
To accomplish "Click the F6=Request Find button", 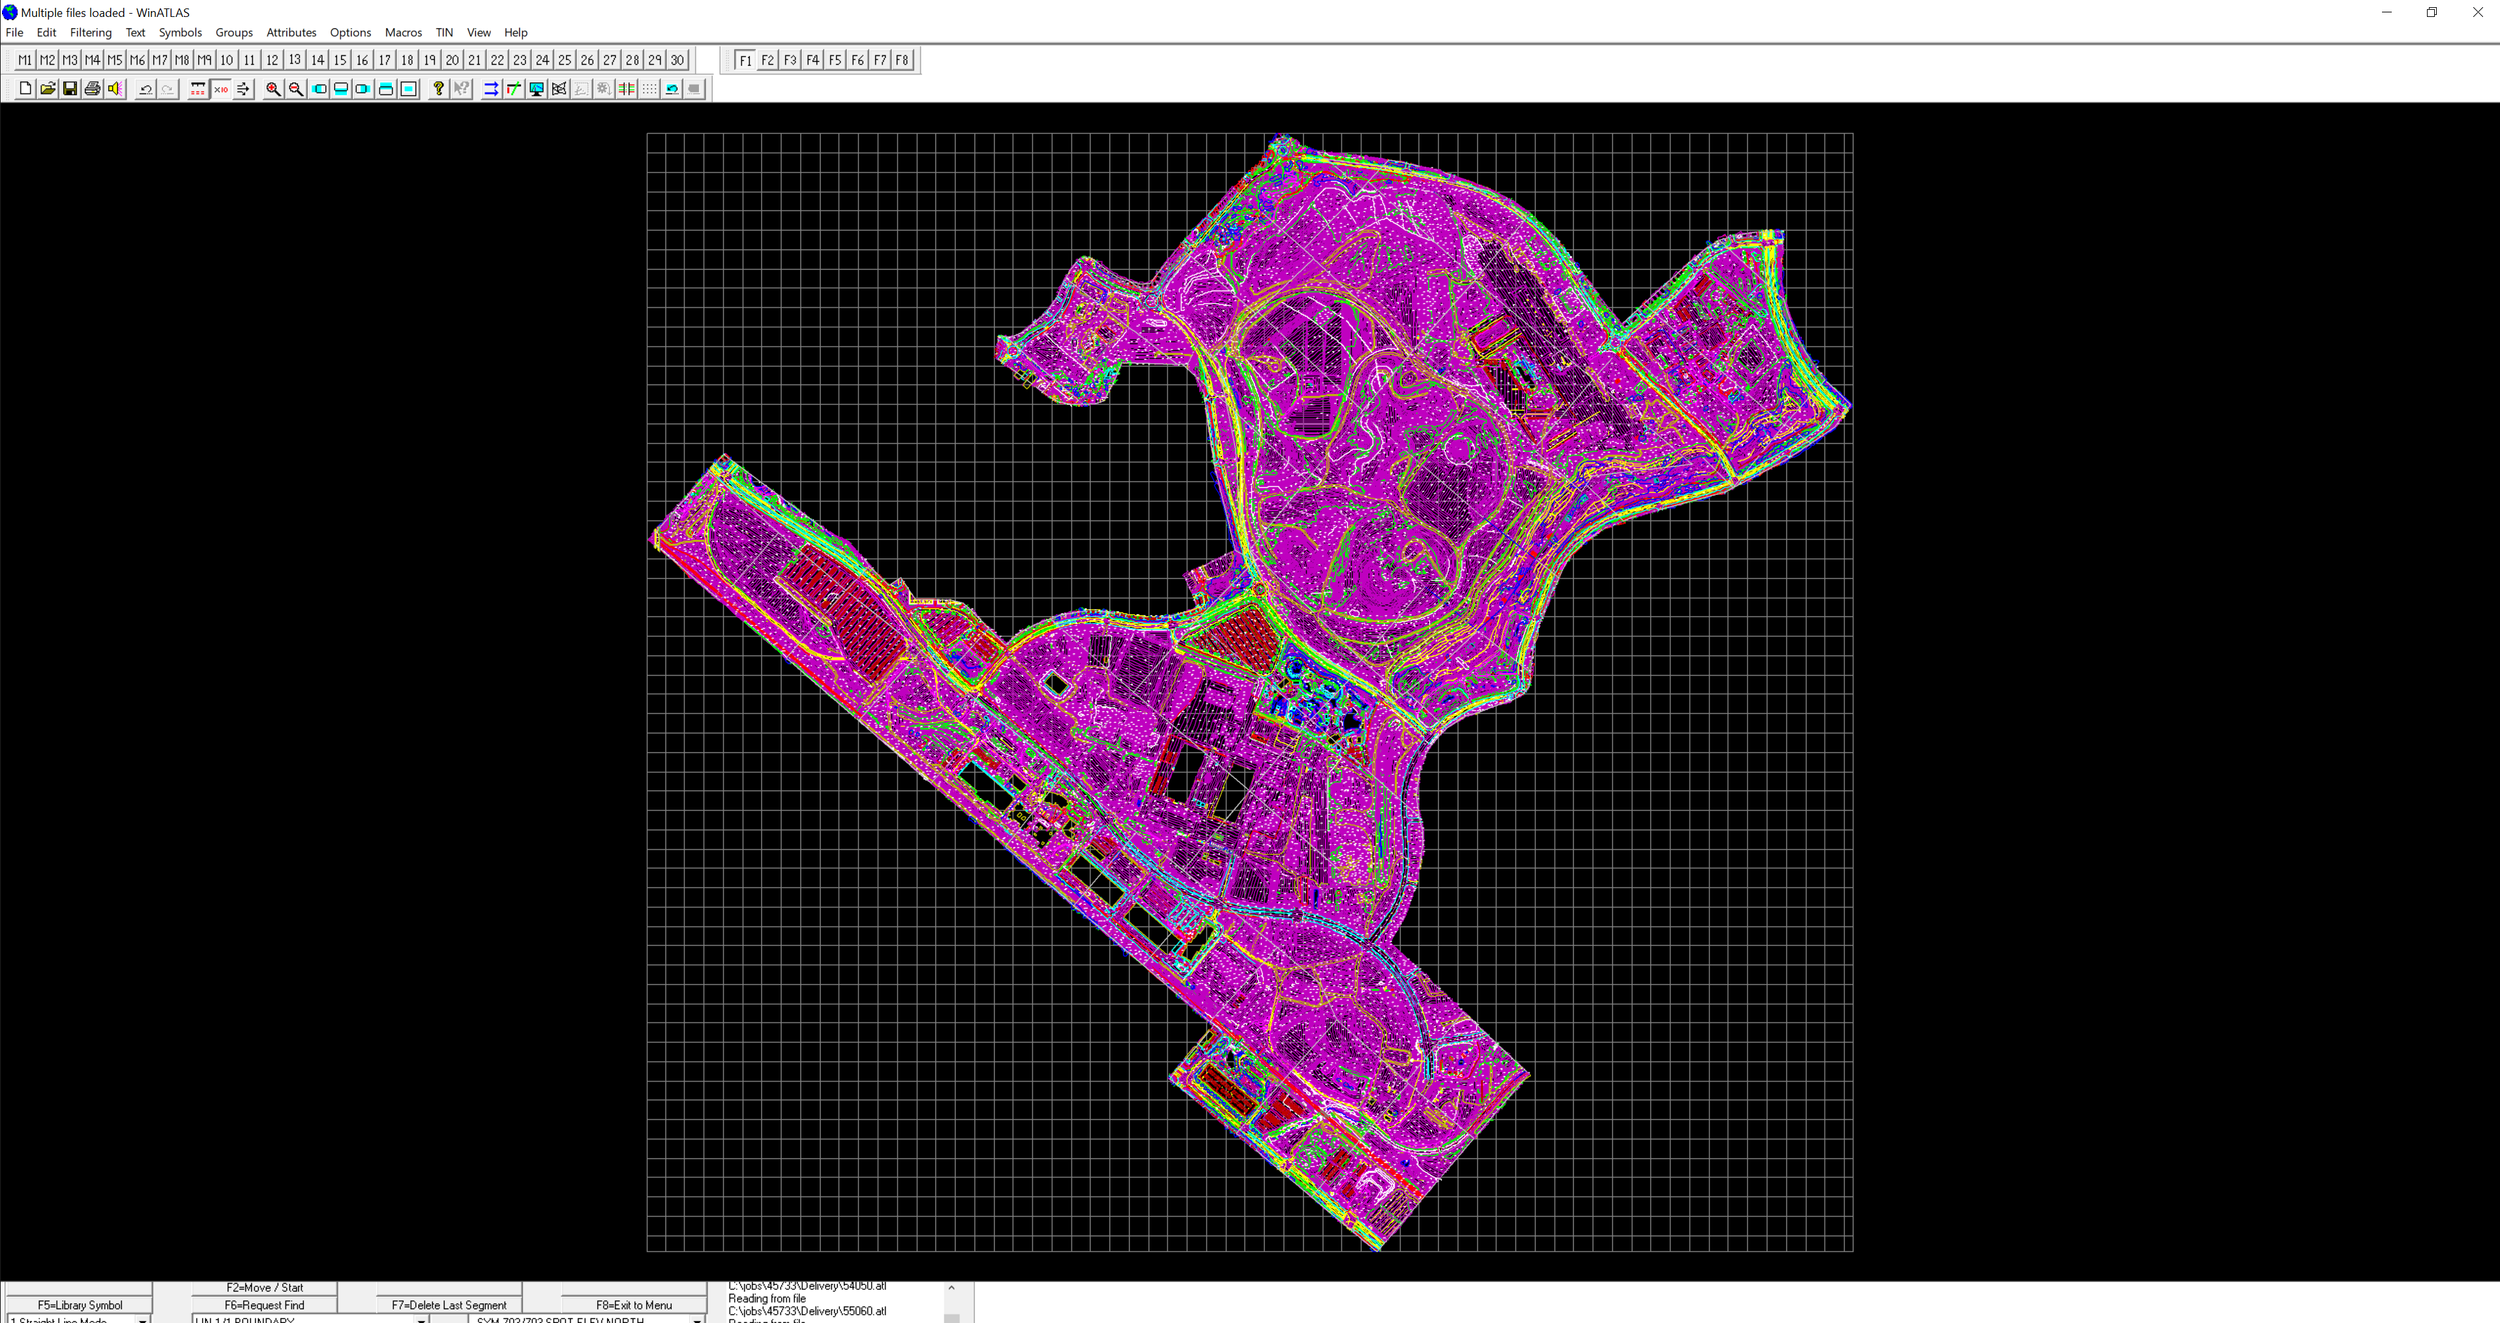I will (x=264, y=1305).
